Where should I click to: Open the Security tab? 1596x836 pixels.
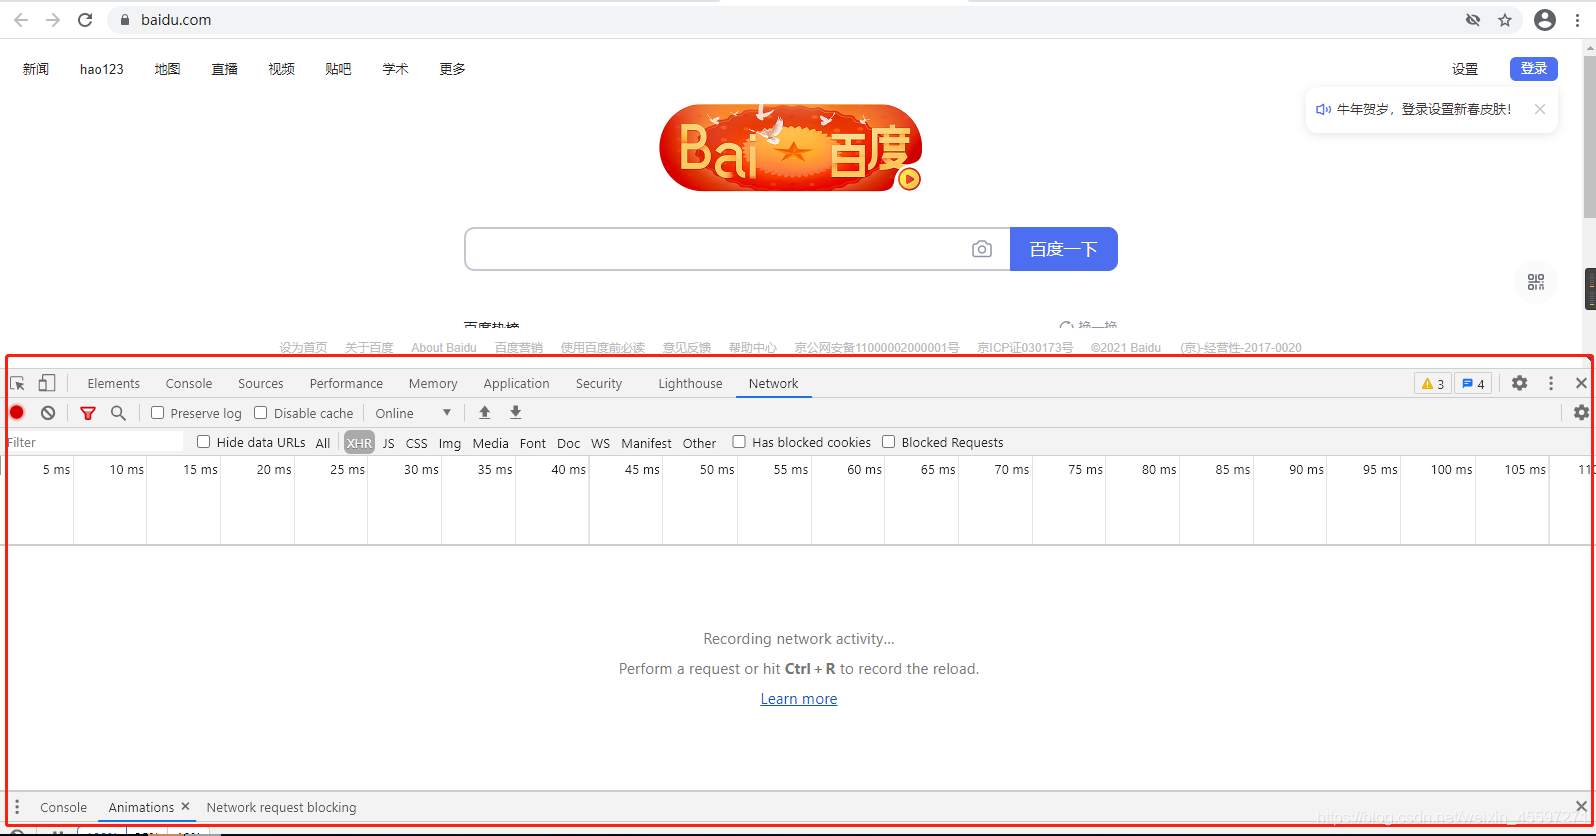[x=599, y=383]
